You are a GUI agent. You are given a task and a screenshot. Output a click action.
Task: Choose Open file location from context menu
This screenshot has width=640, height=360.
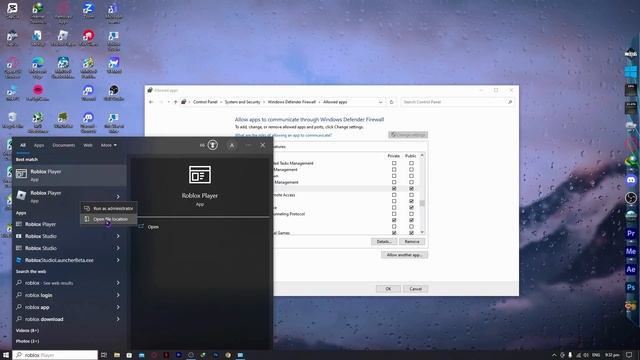109,219
